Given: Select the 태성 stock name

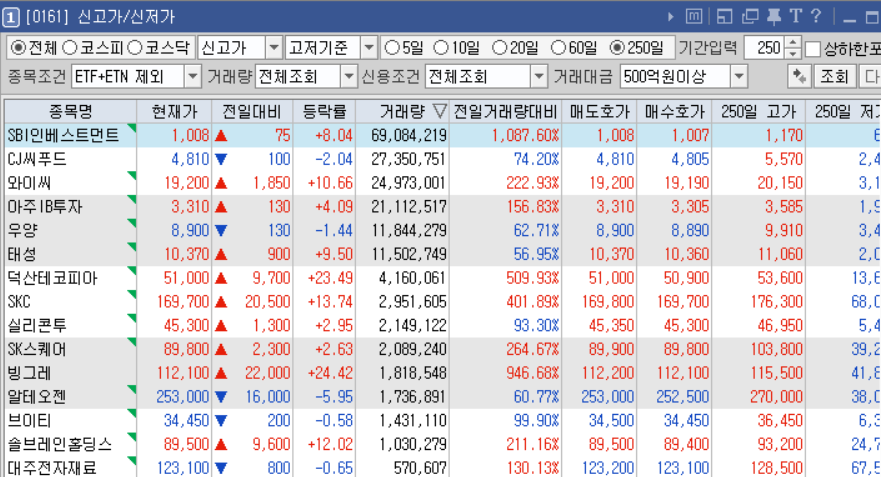Looking at the screenshot, I should pos(22,255).
